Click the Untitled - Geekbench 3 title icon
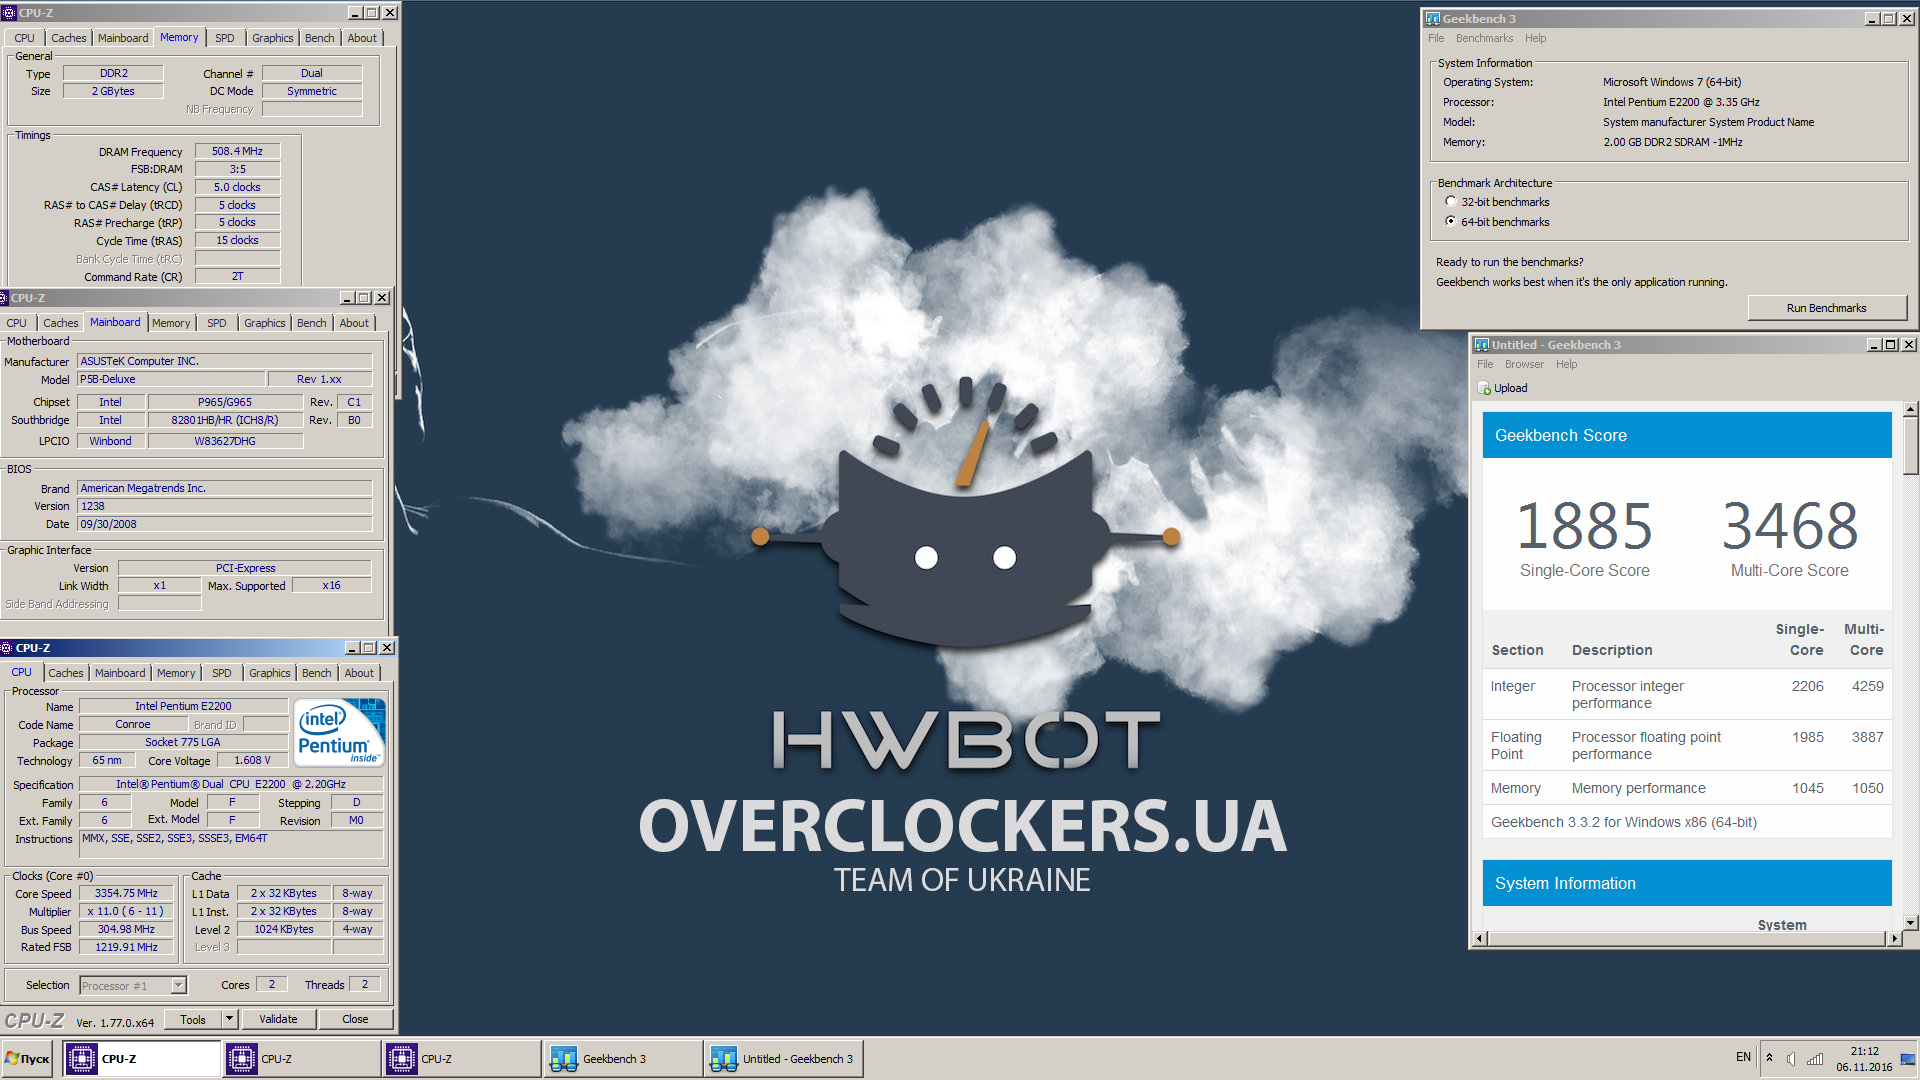1920x1080 pixels. coord(1482,345)
